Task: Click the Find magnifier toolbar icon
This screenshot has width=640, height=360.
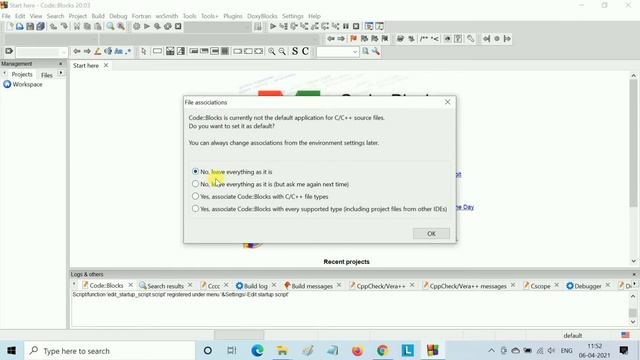Action: (x=110, y=27)
